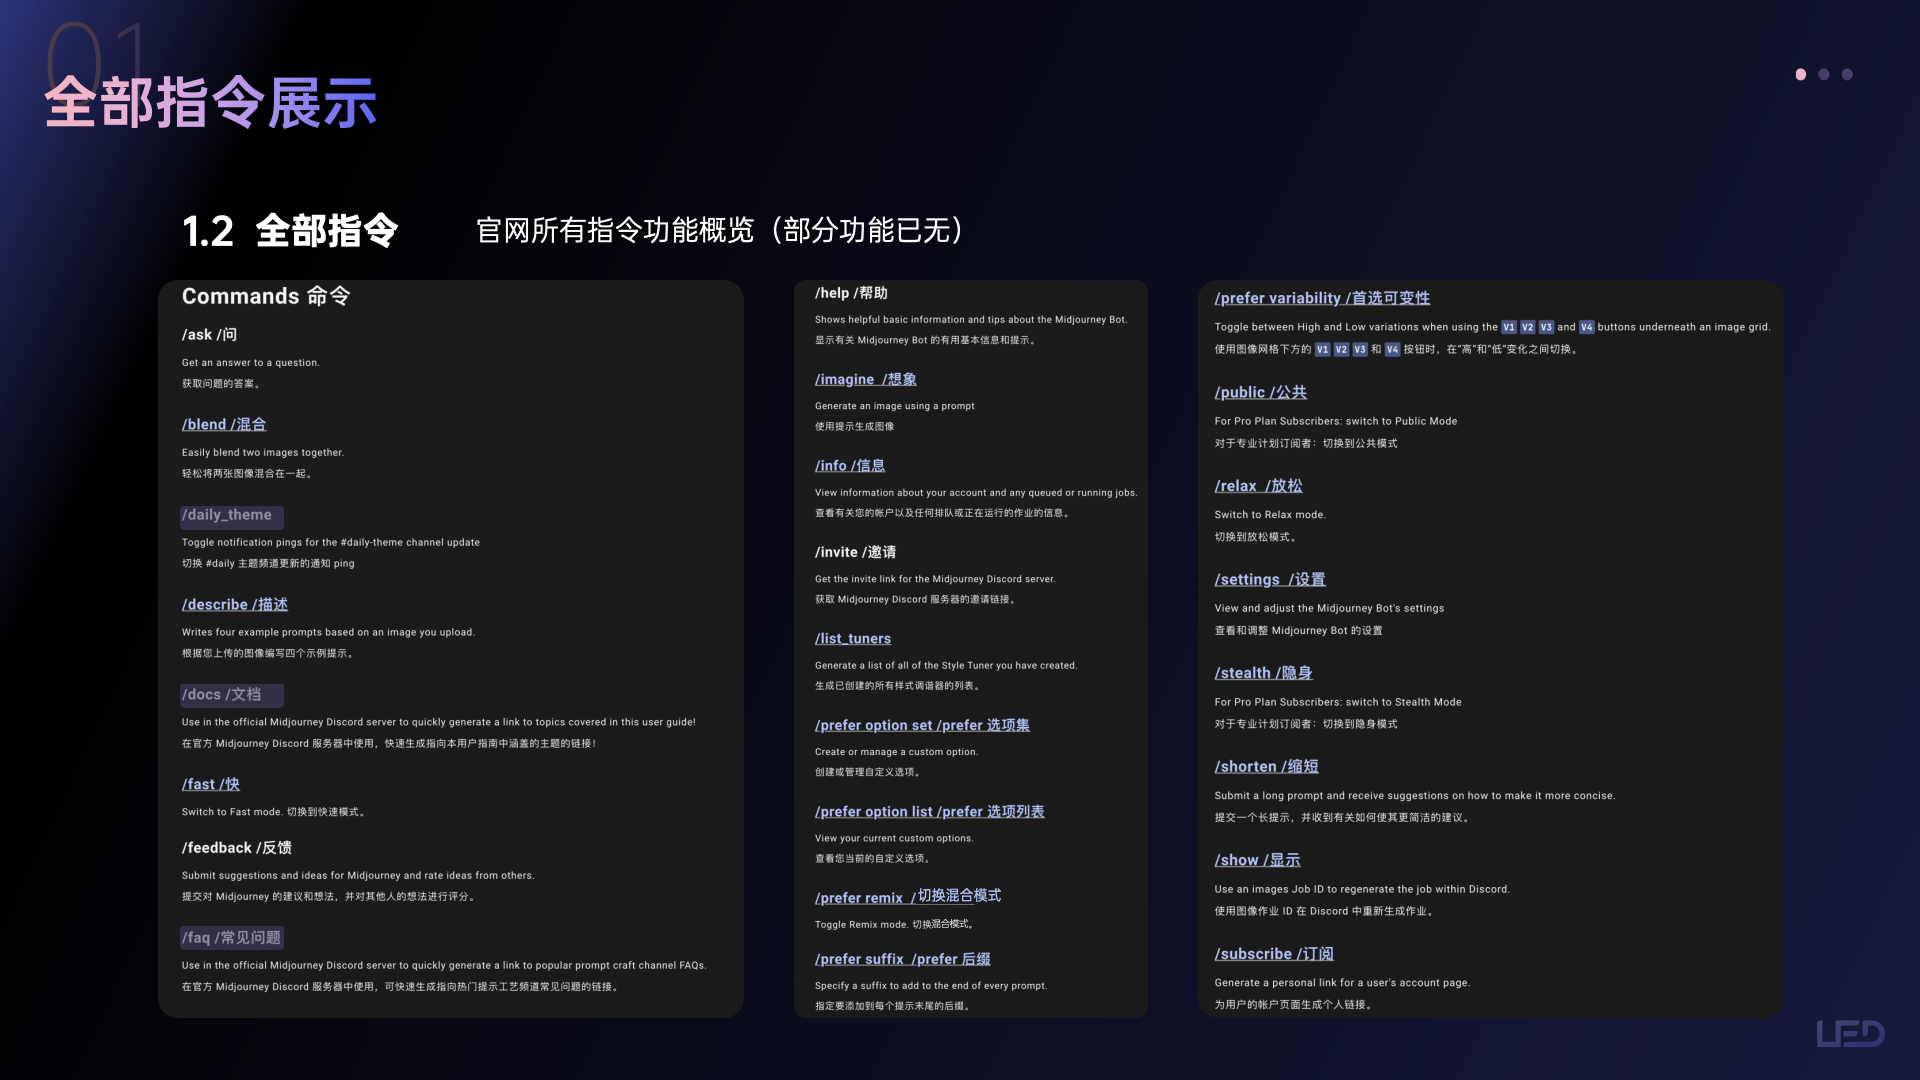Open the /prefer variability link
Screen dimensions: 1920x1080
[1322, 298]
